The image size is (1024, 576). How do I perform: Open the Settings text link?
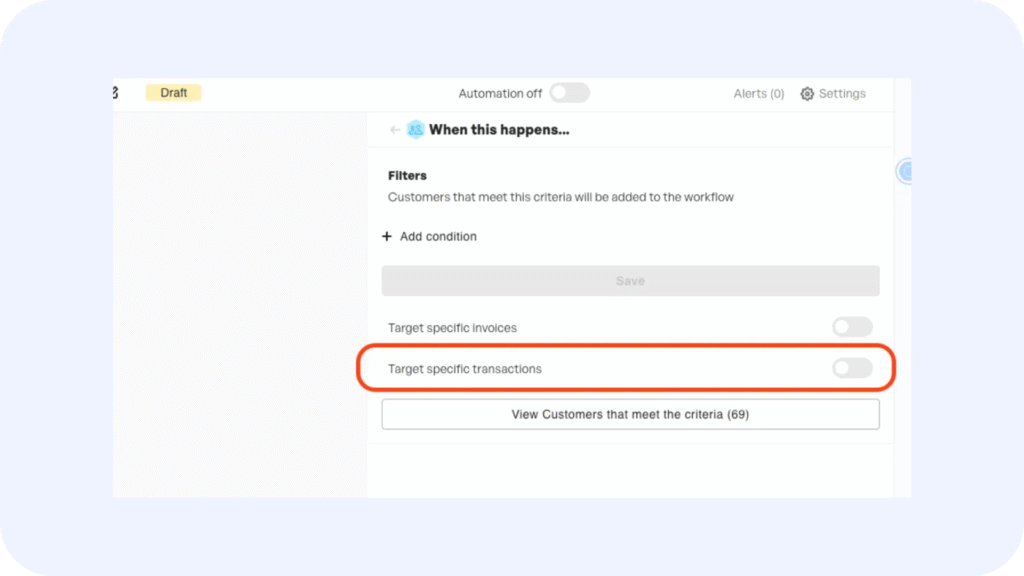pyautogui.click(x=842, y=94)
